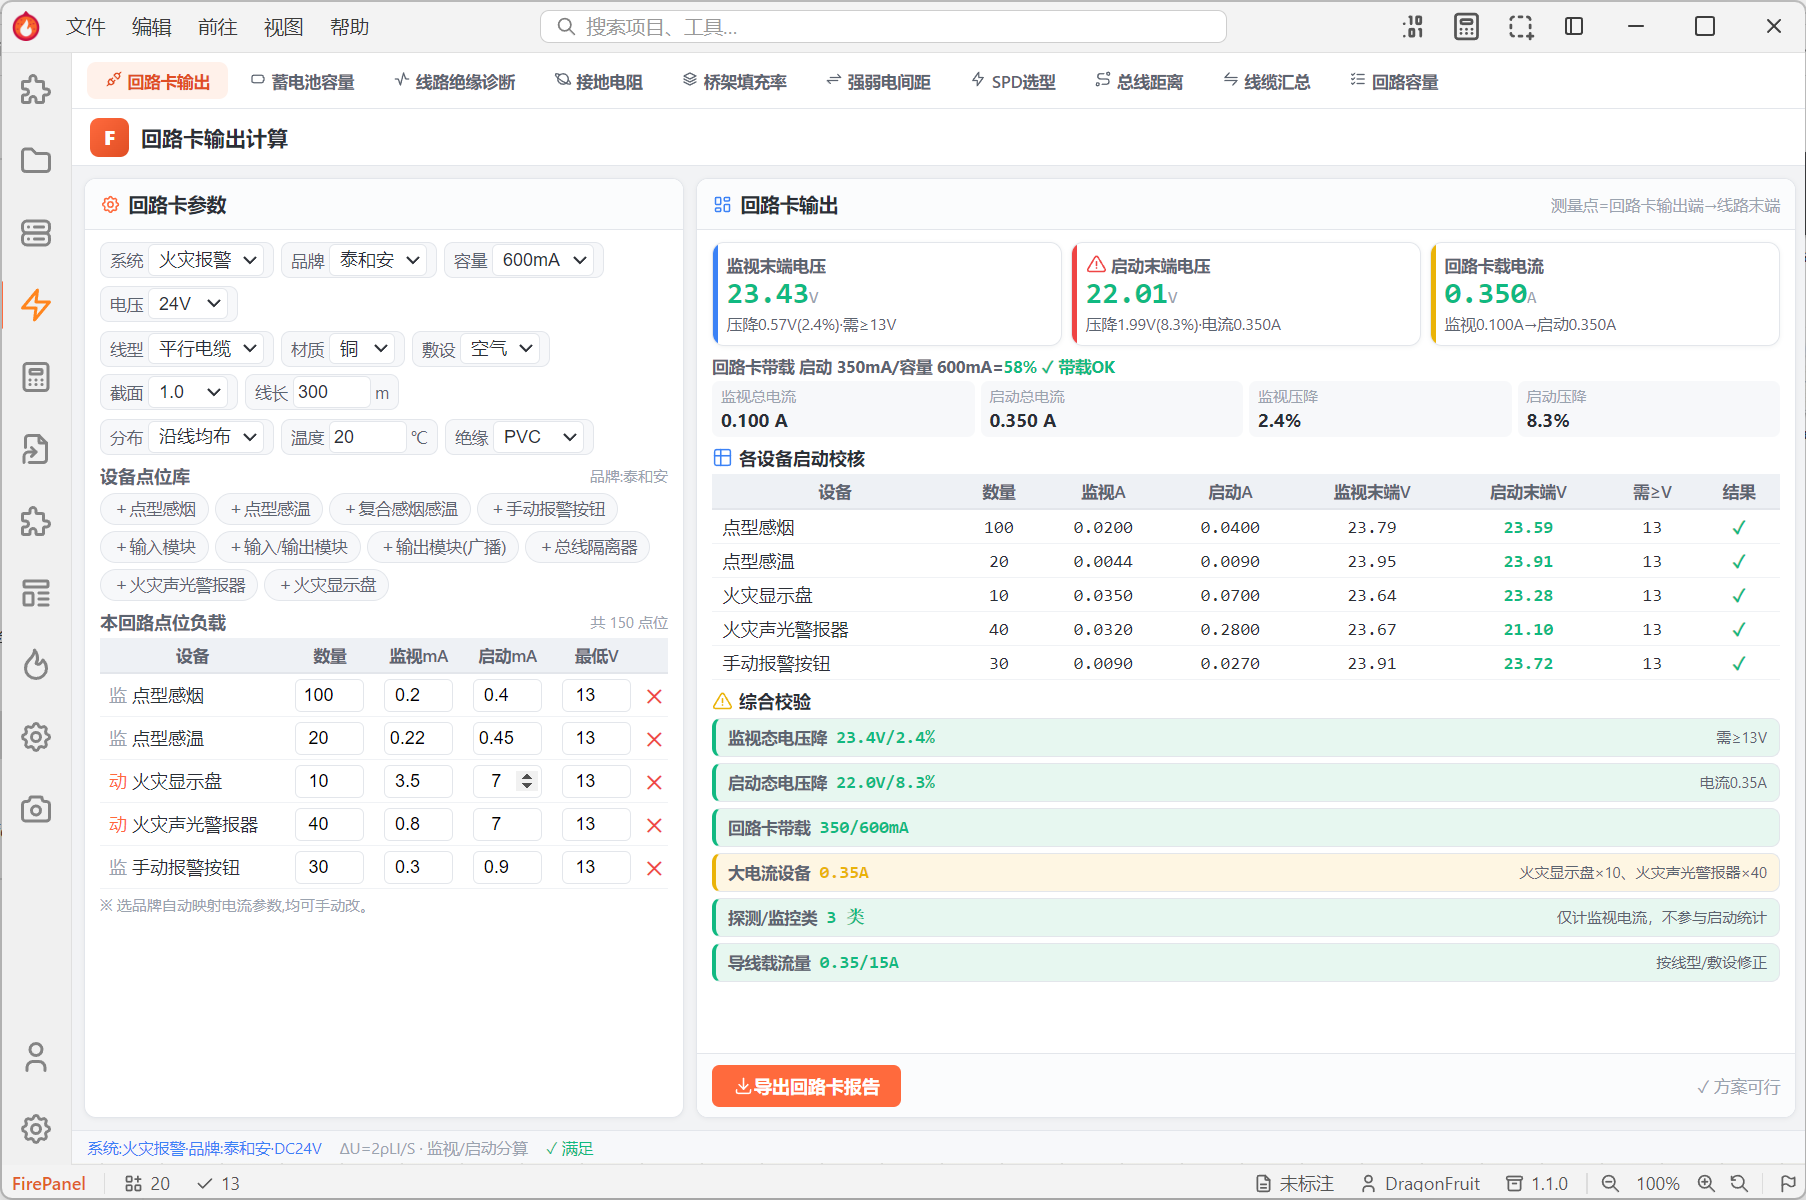The width and height of the screenshot is (1806, 1200).
Task: Click stepper arrows on 火灾显示盘 启动mA
Action: (x=528, y=781)
